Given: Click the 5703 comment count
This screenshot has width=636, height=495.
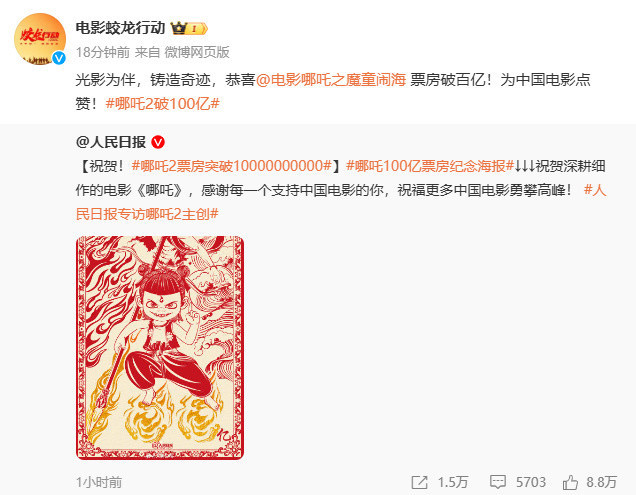Looking at the screenshot, I should (531, 482).
